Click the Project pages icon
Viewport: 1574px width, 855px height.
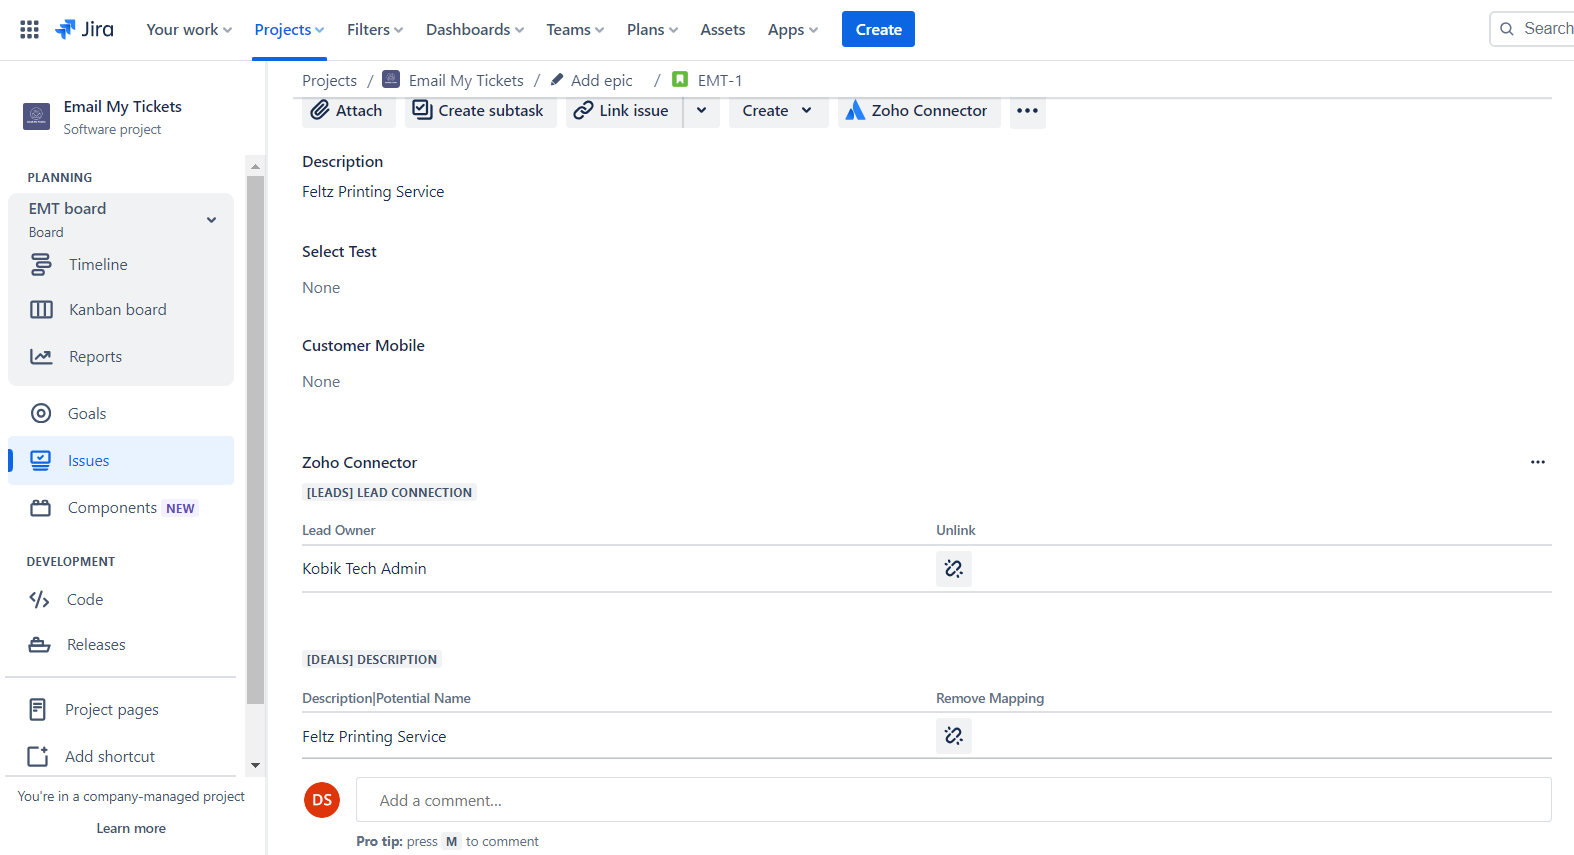38,710
